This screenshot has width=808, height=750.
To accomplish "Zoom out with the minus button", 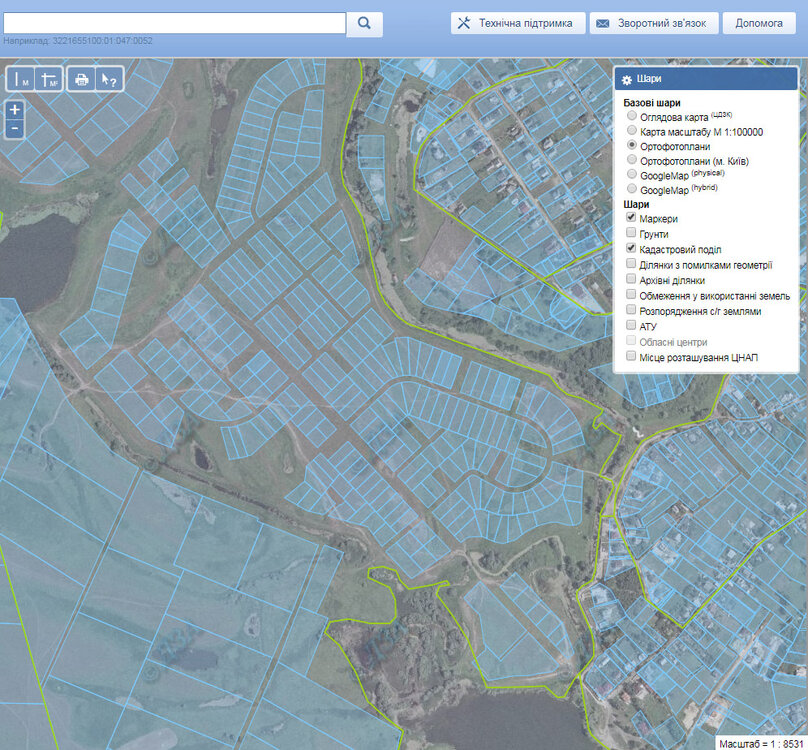I will pos(15,129).
